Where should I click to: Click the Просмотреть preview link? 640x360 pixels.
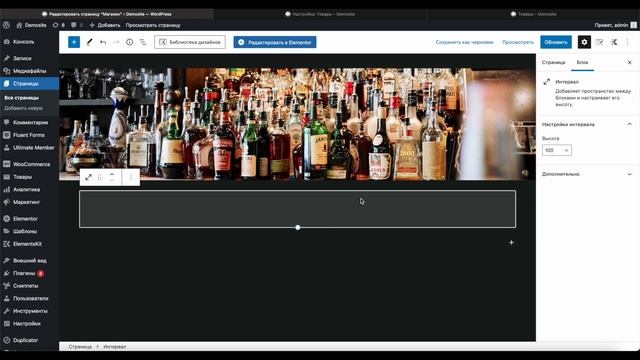(x=518, y=42)
